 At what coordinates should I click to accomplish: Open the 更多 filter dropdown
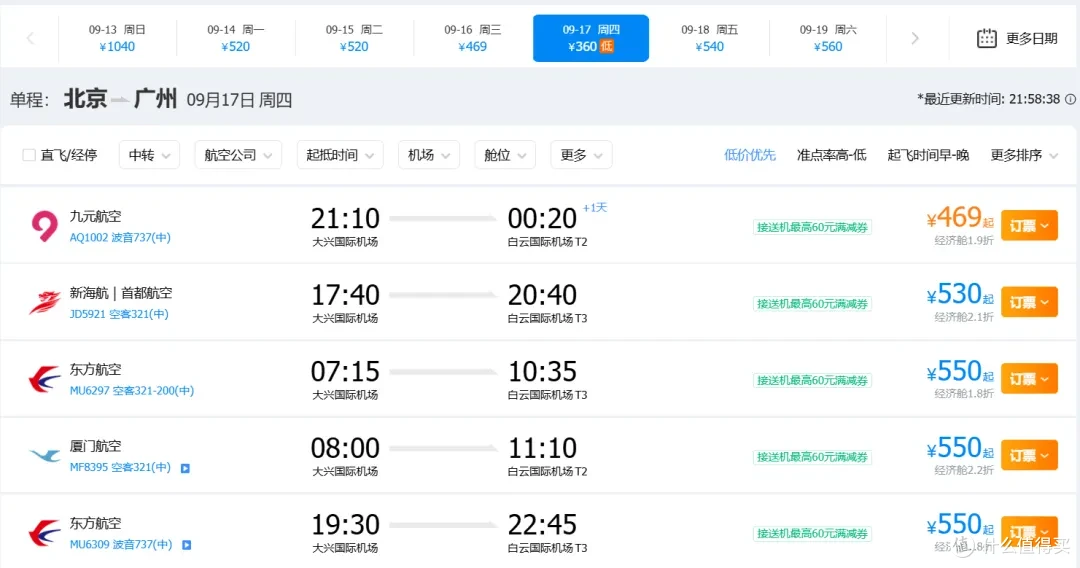[581, 155]
